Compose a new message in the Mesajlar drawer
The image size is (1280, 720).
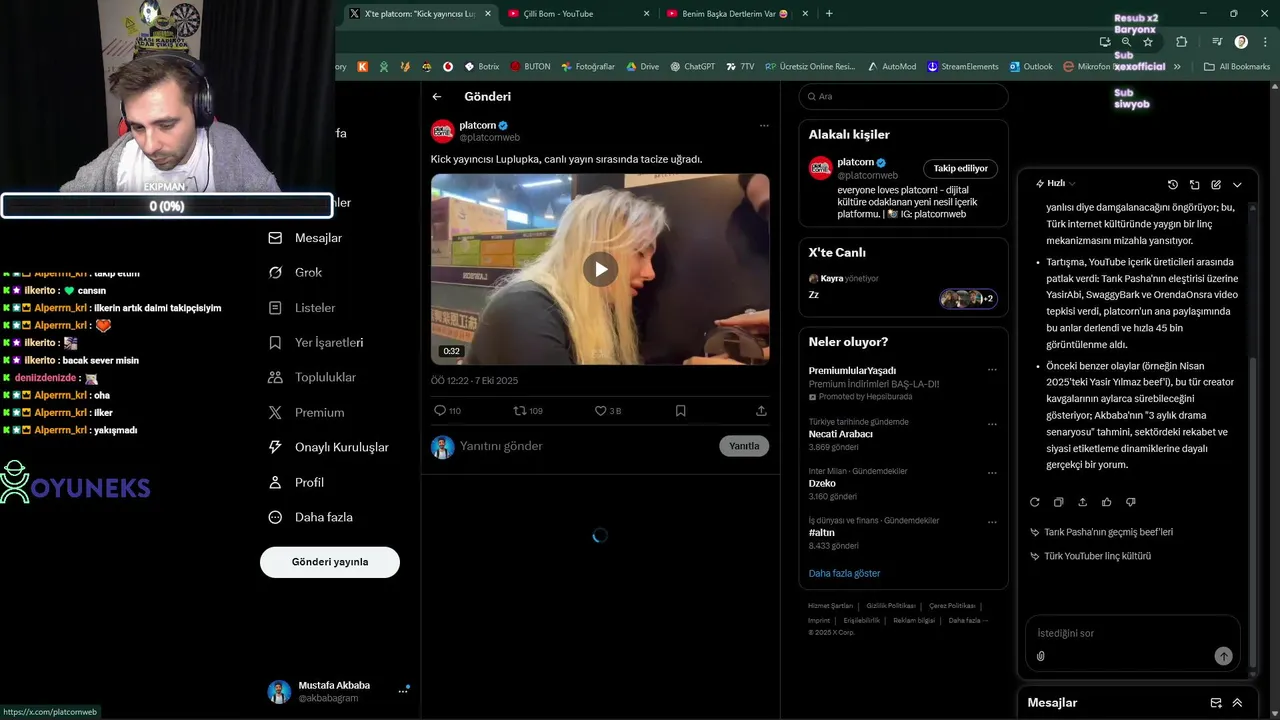(x=1216, y=703)
